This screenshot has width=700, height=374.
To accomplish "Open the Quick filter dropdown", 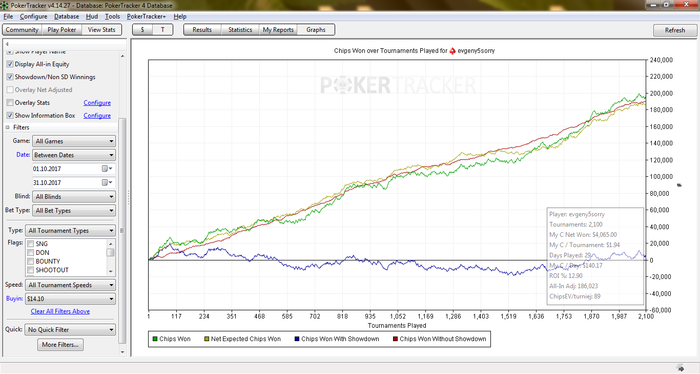I will [x=71, y=330].
